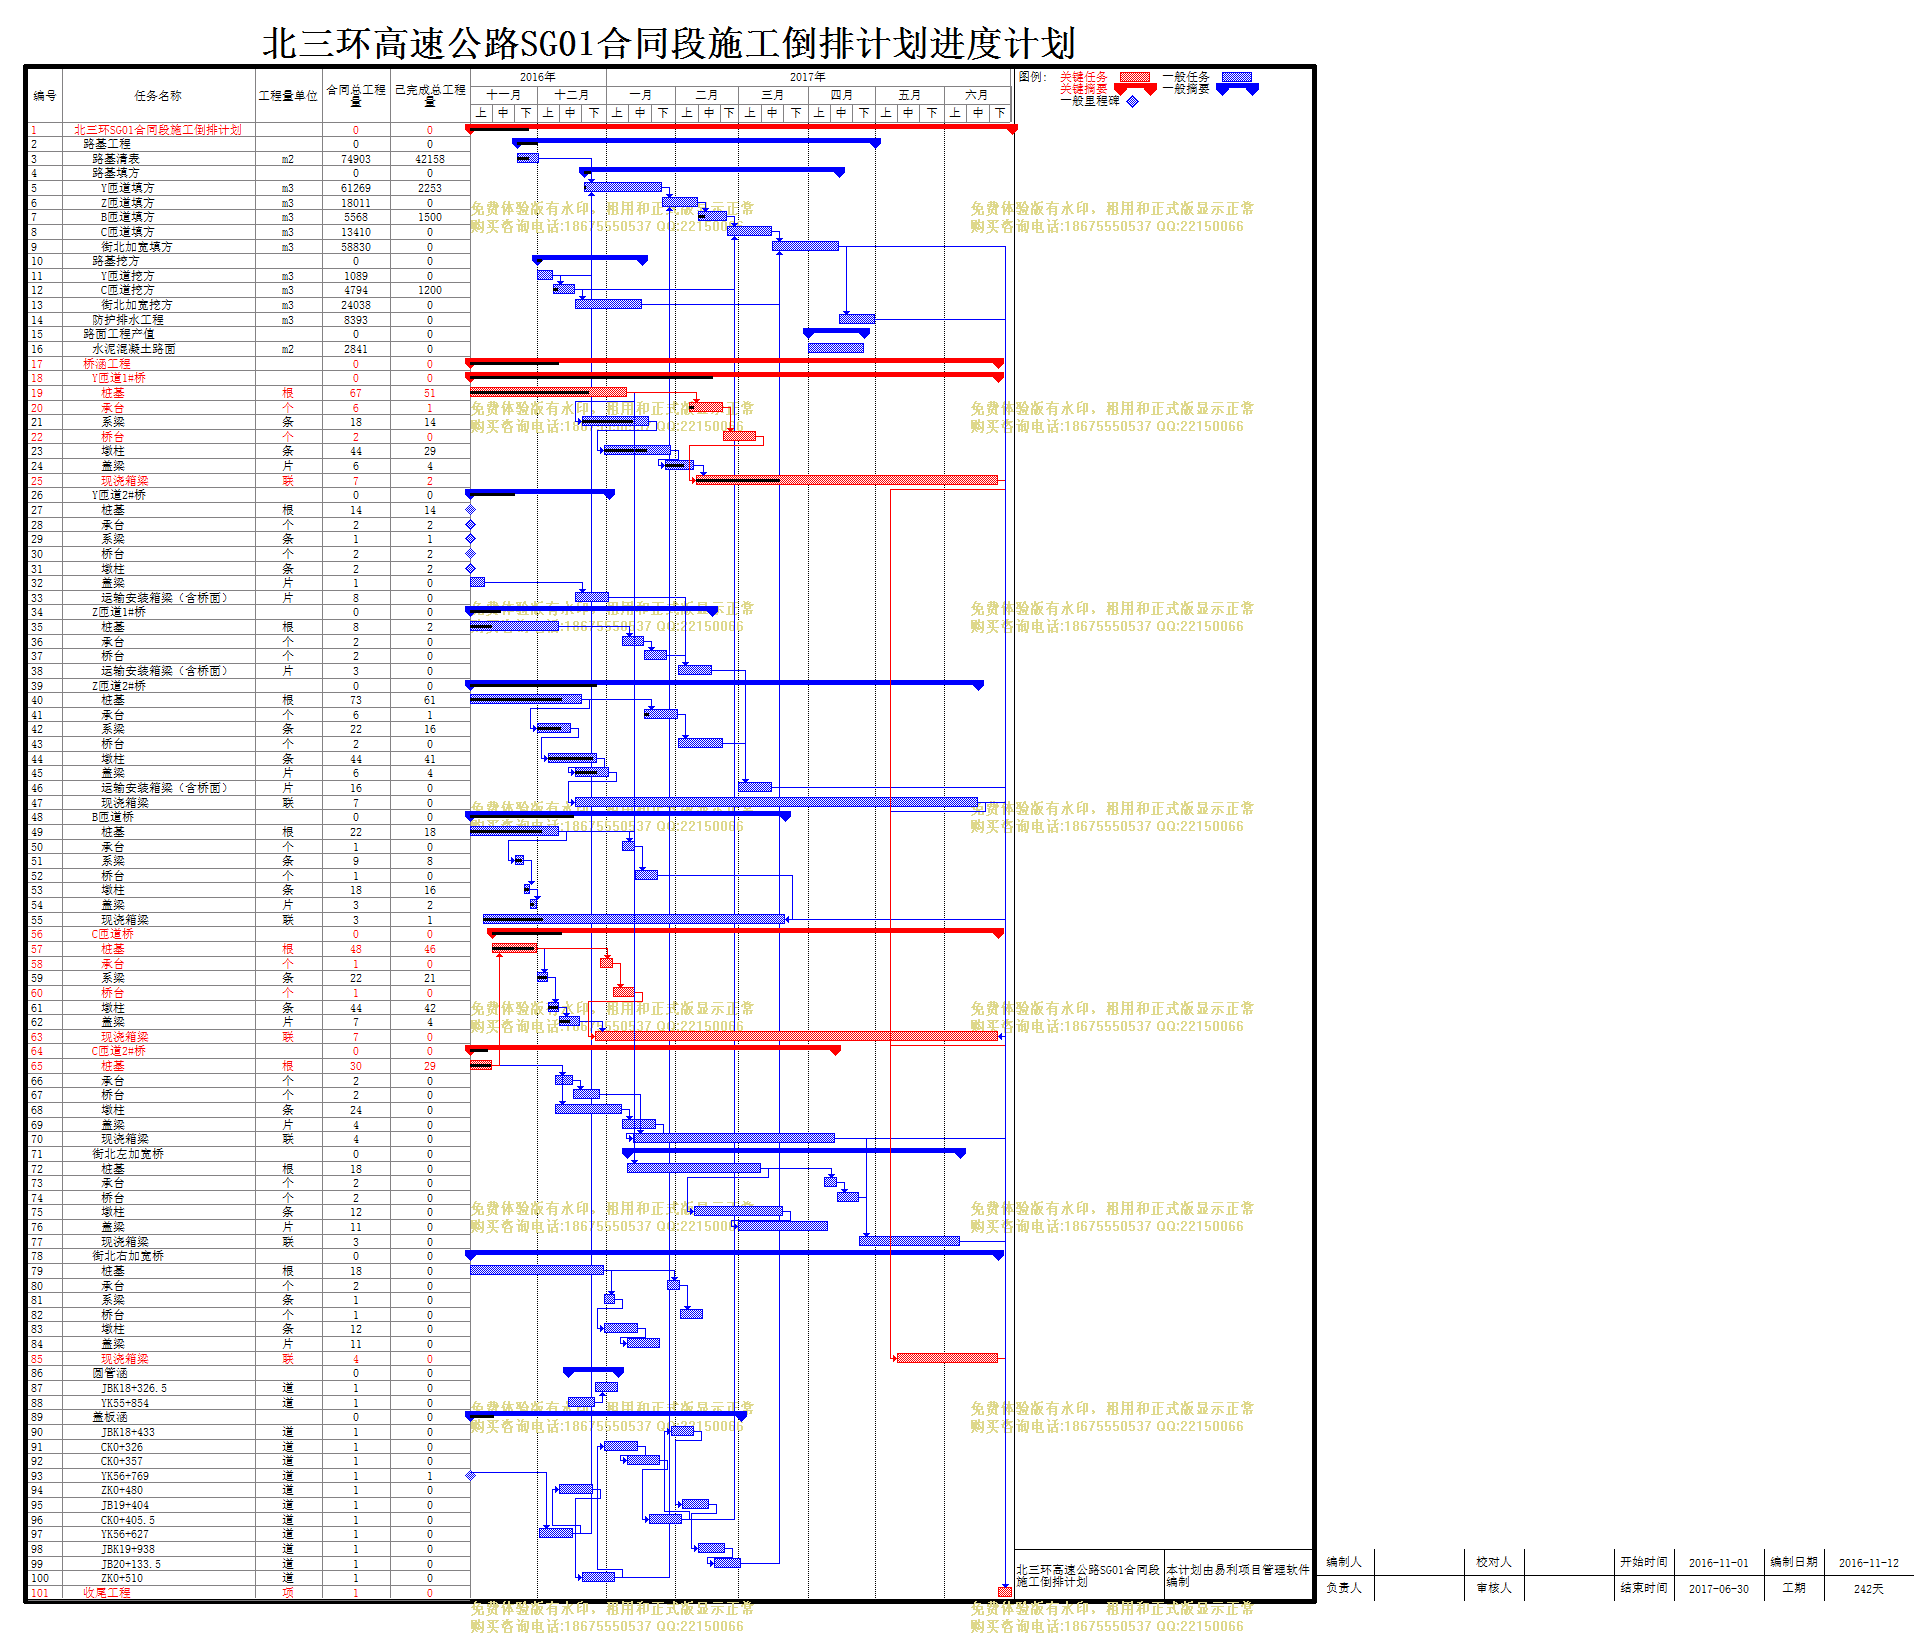Click the general milestone diamond in the legend
The height and width of the screenshot is (1633, 1914).
point(1132,101)
